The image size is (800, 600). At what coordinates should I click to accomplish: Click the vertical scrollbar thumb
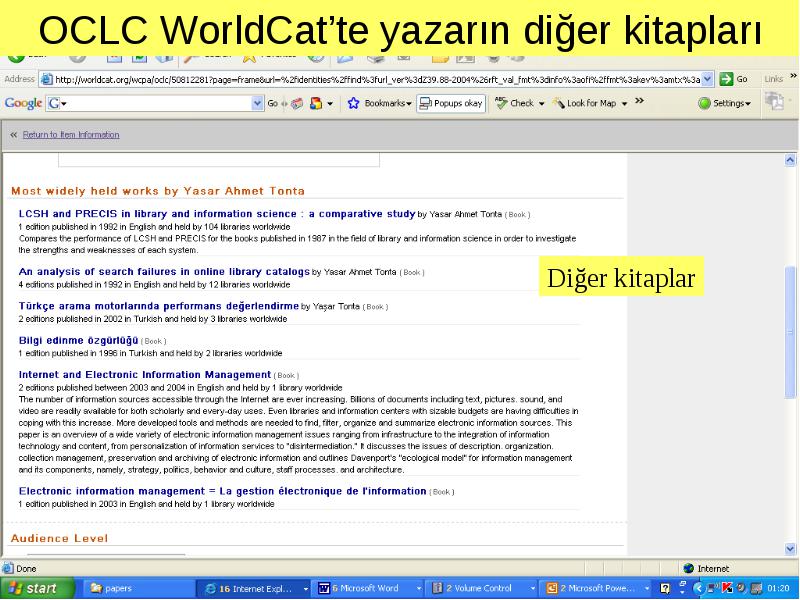[x=790, y=332]
